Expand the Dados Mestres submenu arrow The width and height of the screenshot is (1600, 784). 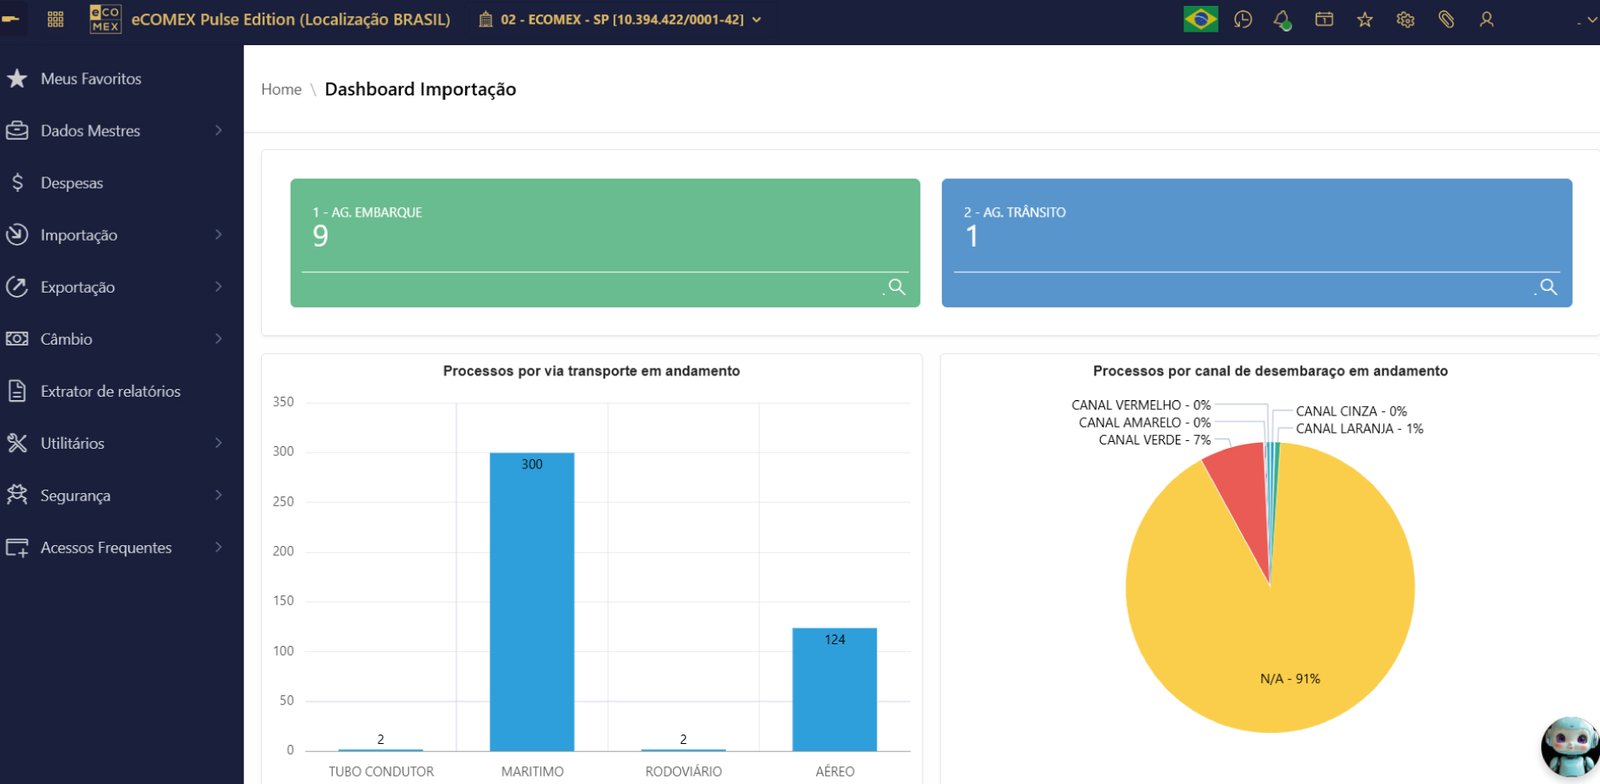tap(218, 131)
